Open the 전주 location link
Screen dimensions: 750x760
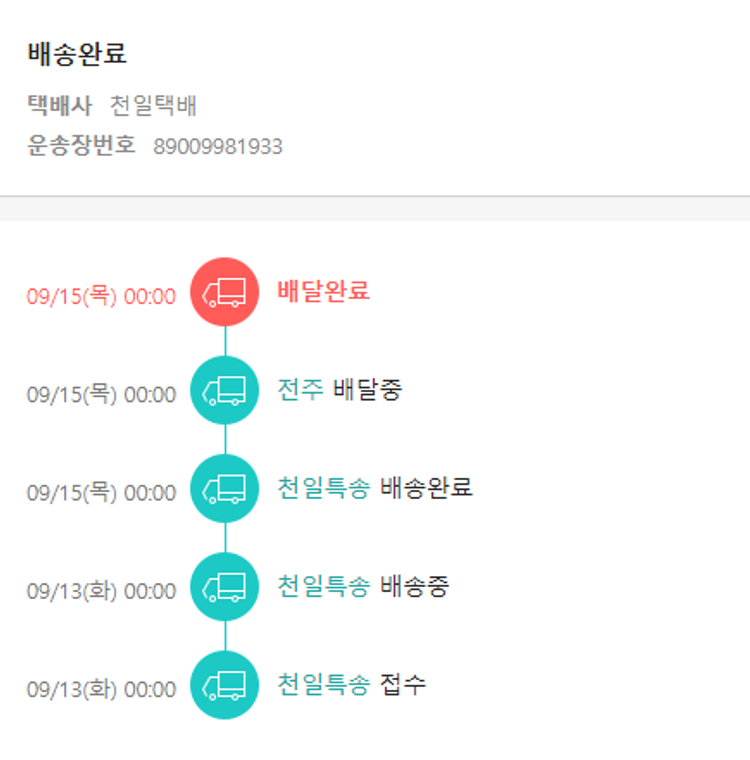(300, 389)
